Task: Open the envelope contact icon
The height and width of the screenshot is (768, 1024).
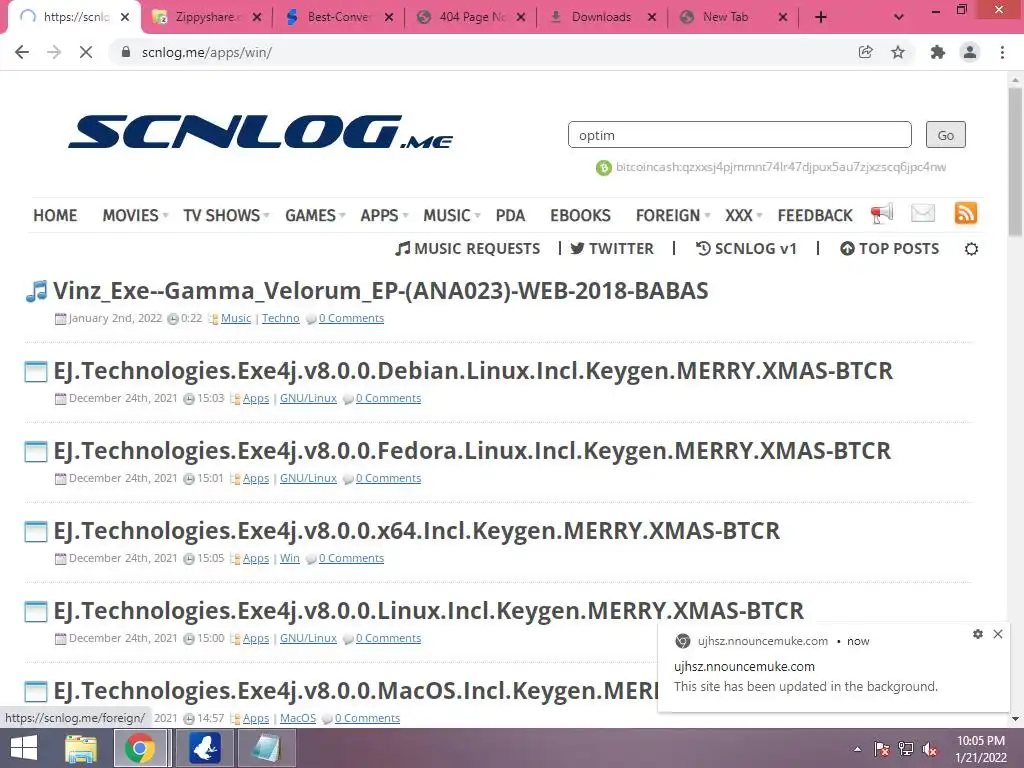Action: pos(923,214)
